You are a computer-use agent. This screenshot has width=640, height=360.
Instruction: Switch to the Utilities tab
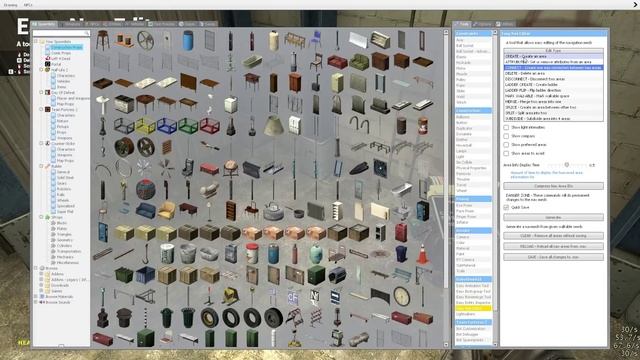pos(505,24)
